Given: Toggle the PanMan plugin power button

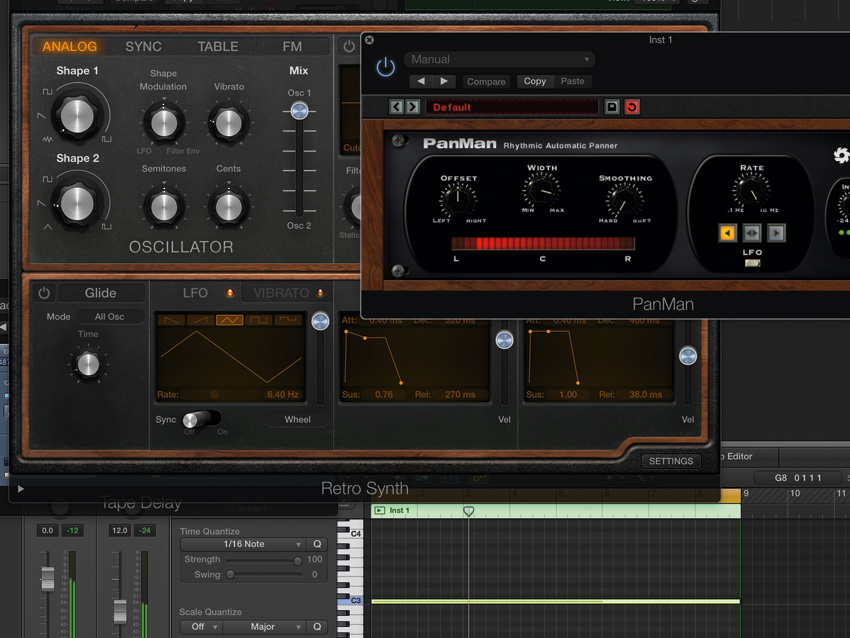Looking at the screenshot, I should (x=385, y=67).
